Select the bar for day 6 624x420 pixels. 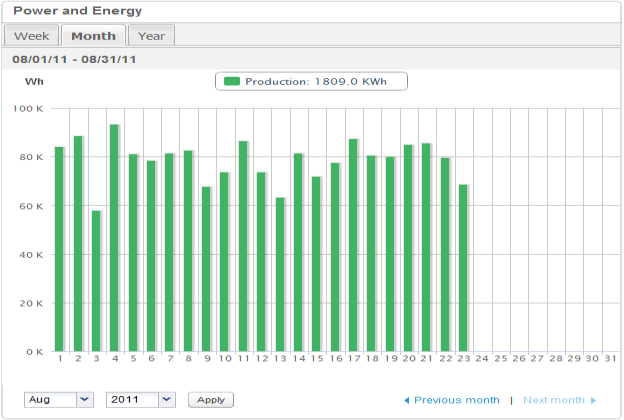[151, 256]
